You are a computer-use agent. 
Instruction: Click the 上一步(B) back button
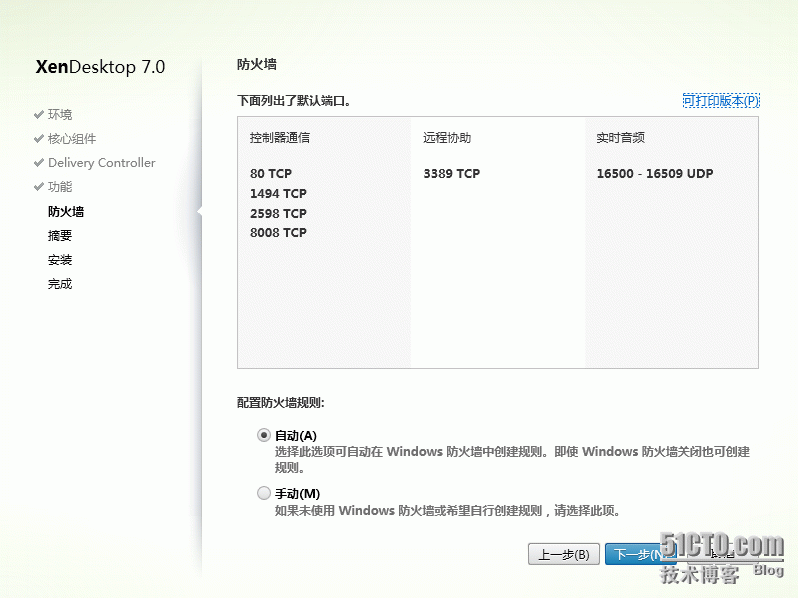(564, 554)
